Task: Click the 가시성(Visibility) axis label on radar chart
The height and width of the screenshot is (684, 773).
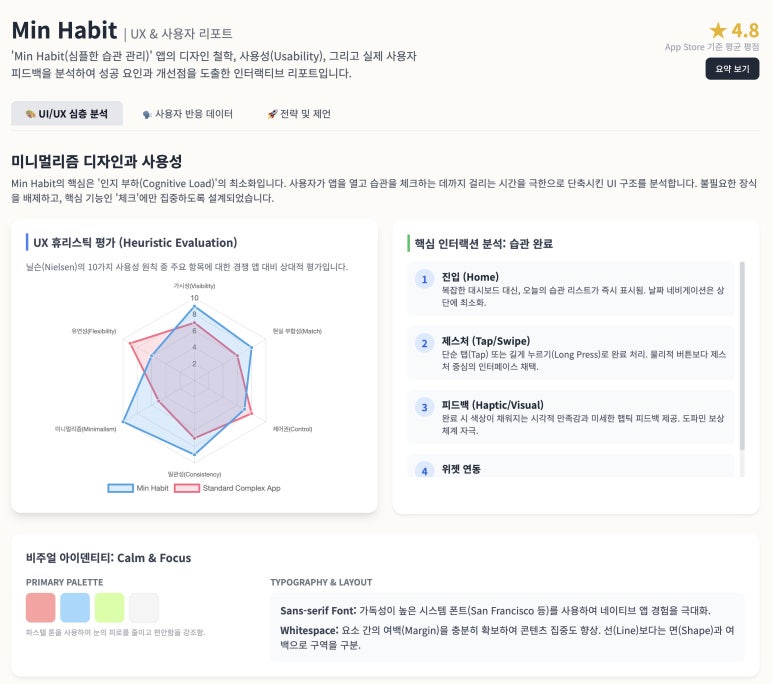Action: coord(195,285)
